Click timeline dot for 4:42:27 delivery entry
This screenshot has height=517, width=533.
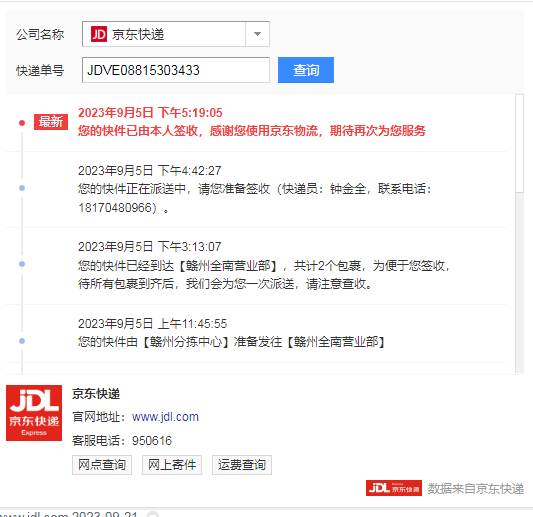(x=22, y=188)
